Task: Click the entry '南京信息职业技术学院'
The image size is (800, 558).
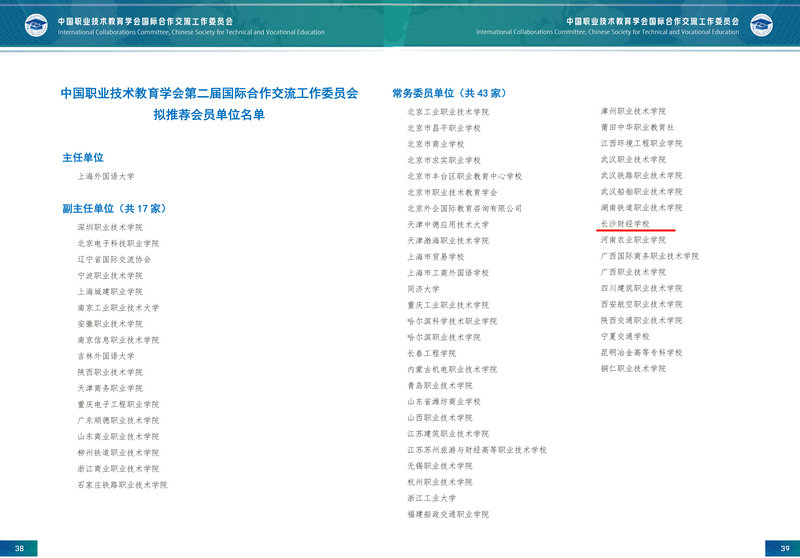Action: (x=118, y=340)
